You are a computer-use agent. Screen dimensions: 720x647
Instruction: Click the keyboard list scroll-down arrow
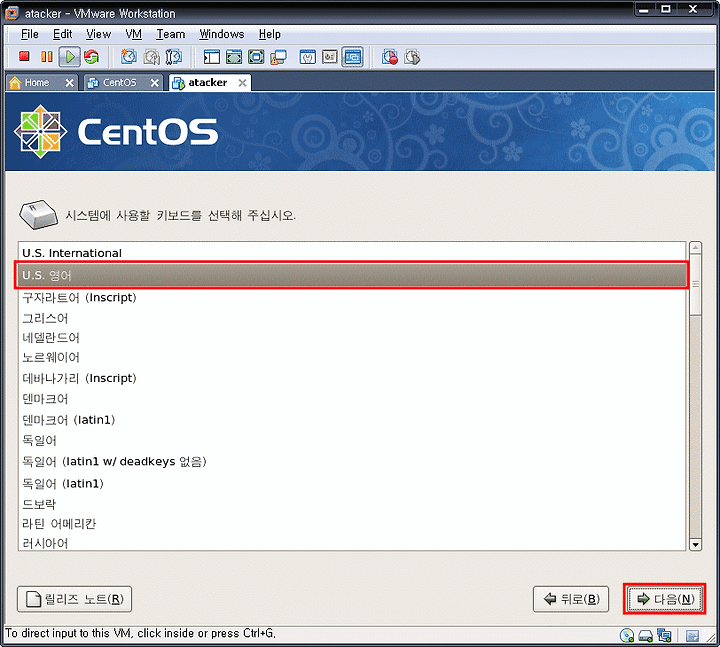click(x=695, y=545)
